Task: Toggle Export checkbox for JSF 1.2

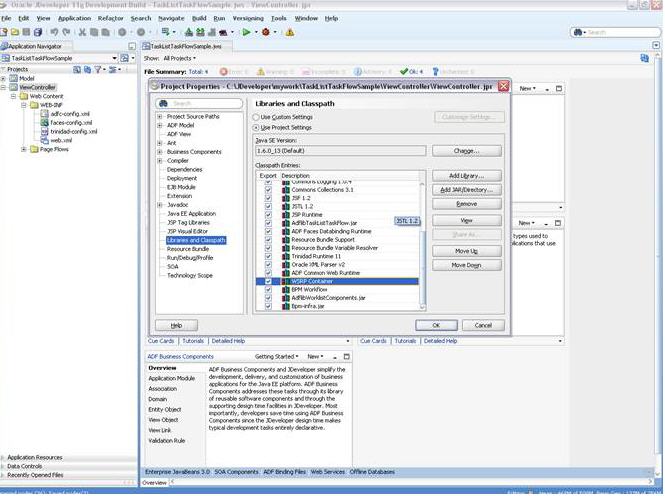Action: point(268,198)
